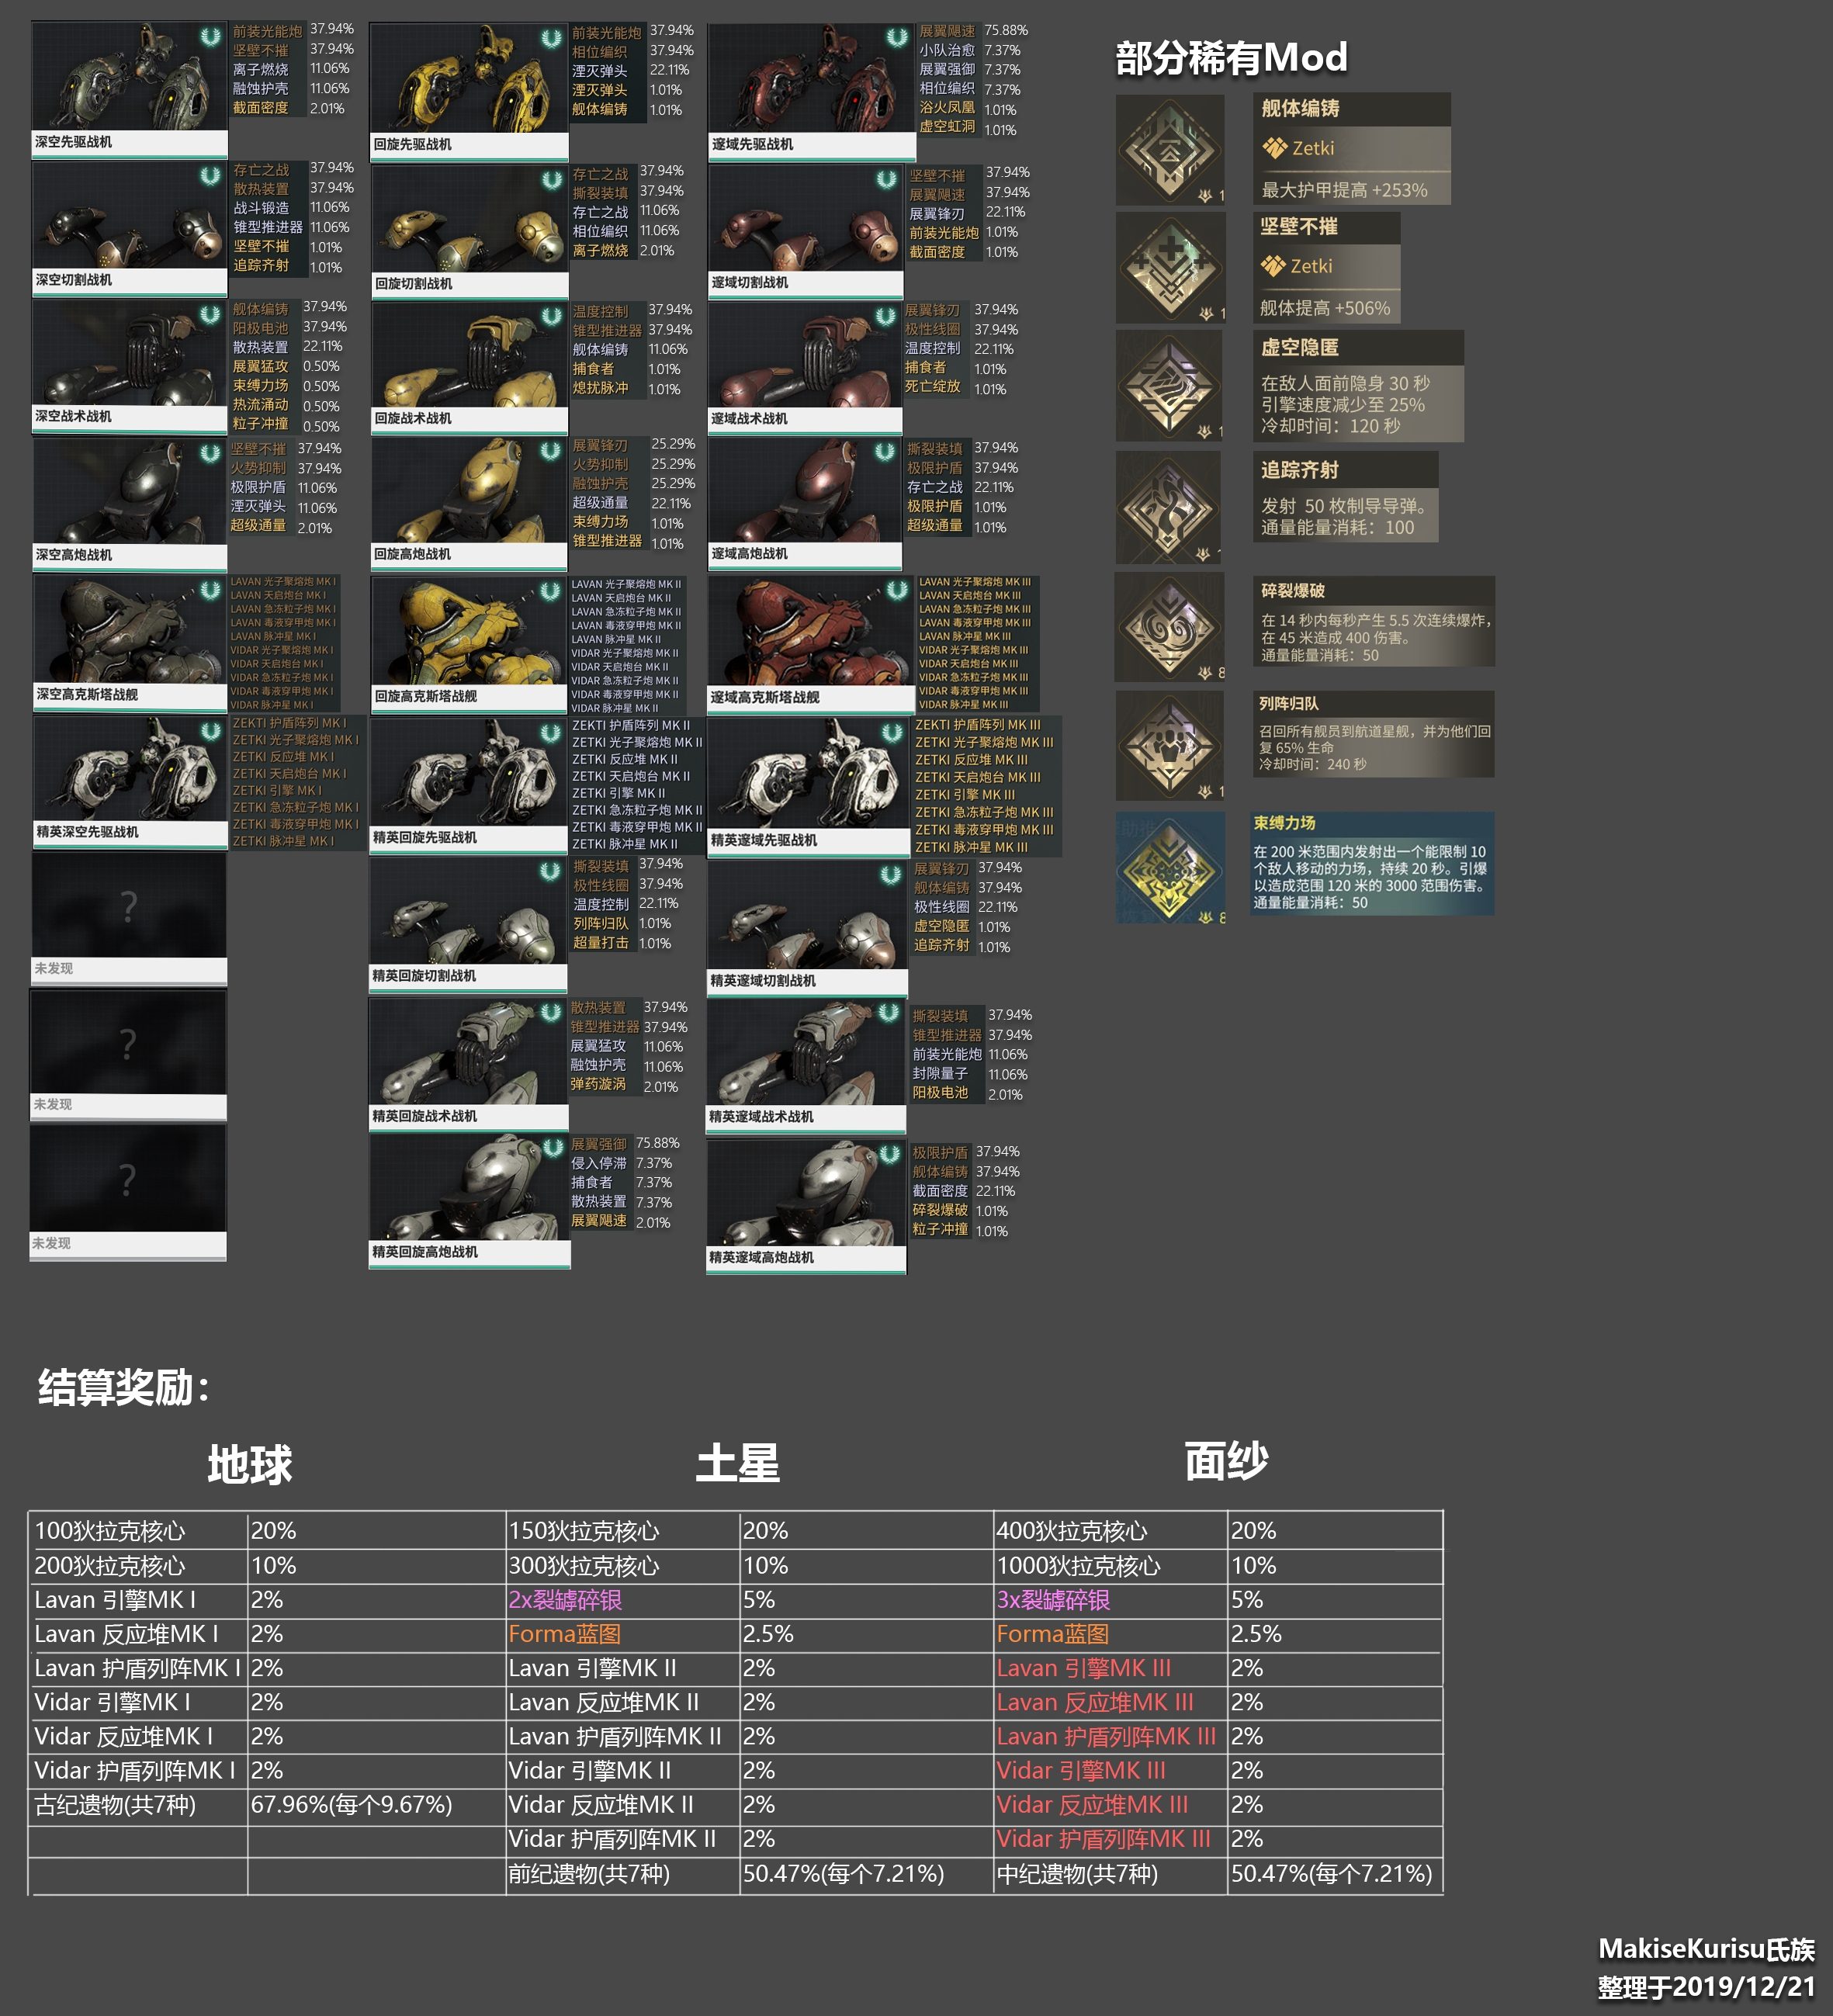1833x2016 pixels.
Task: Click the 面纱 column heading
Action: 1226,1461
